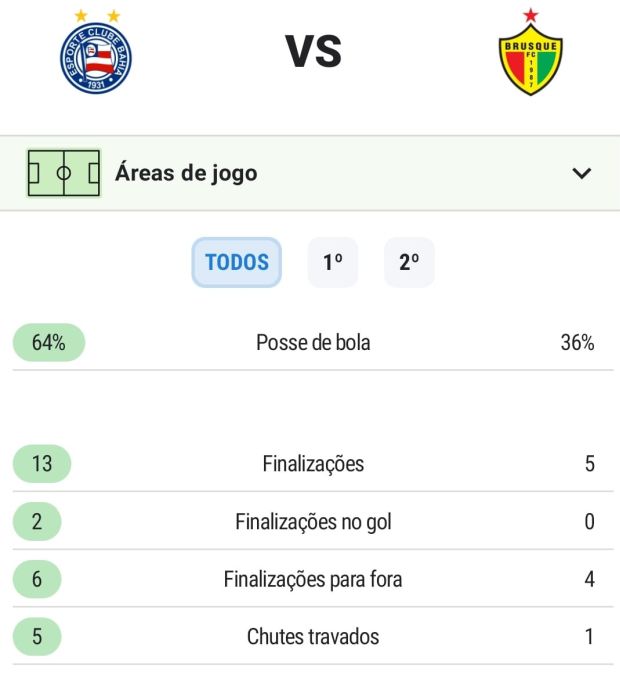Click the green 2 shots-on-goal badge
The width and height of the screenshot is (620, 679).
[x=37, y=521]
